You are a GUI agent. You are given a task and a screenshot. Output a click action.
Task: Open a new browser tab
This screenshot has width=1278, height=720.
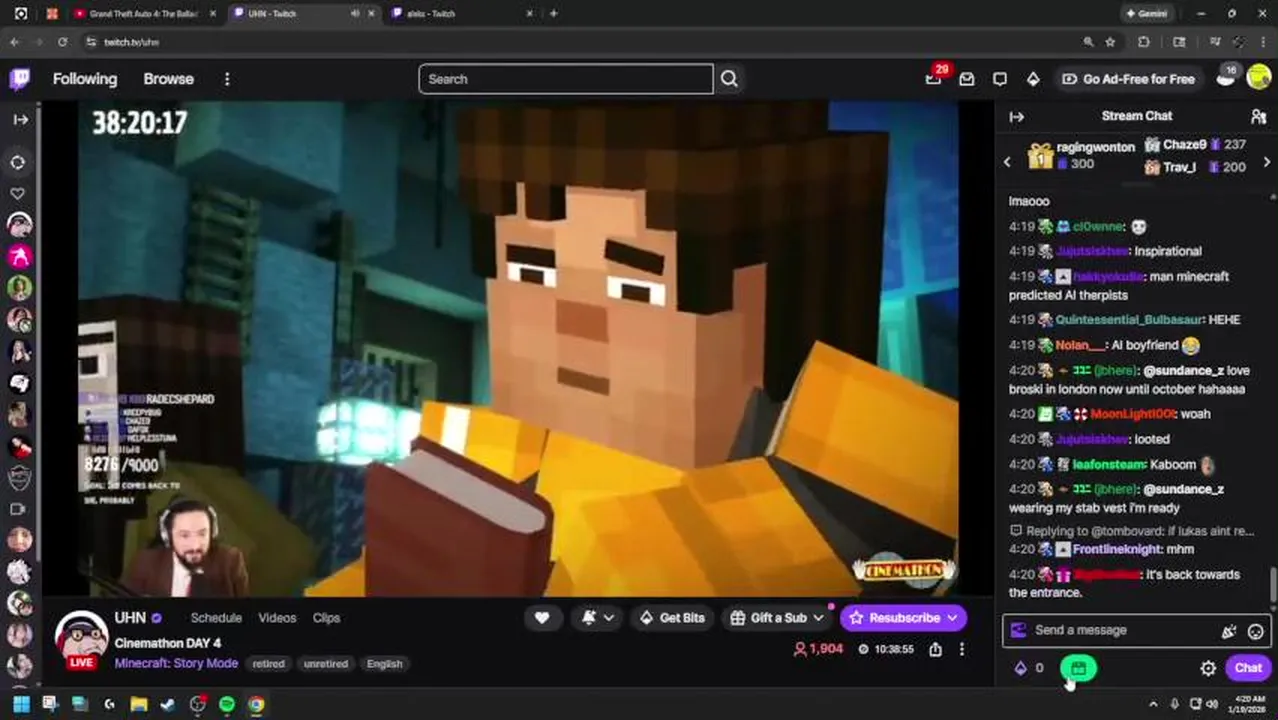pyautogui.click(x=554, y=14)
